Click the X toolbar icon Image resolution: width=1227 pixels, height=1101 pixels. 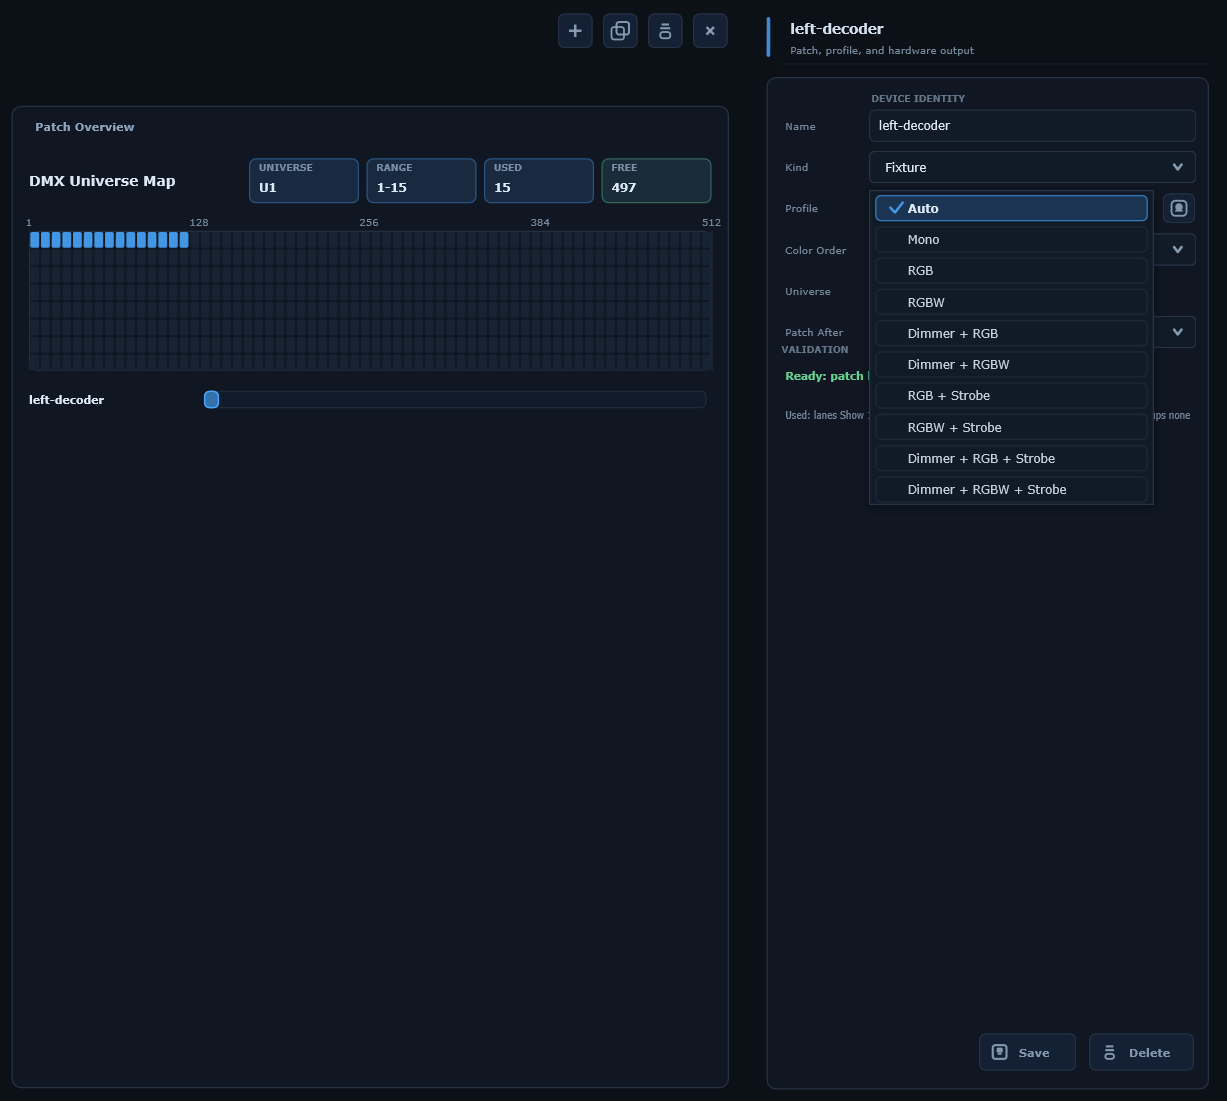(710, 31)
